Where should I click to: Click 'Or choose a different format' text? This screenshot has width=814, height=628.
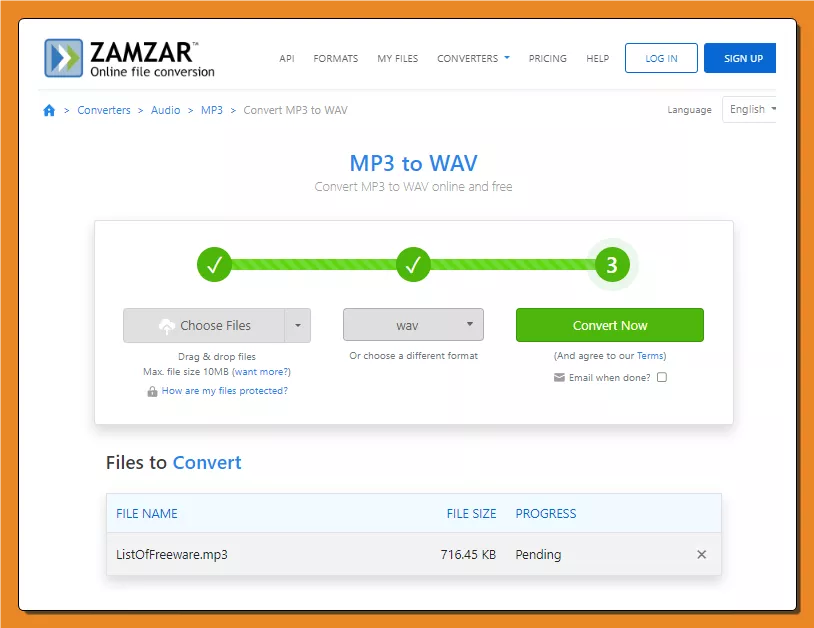pyautogui.click(x=413, y=356)
